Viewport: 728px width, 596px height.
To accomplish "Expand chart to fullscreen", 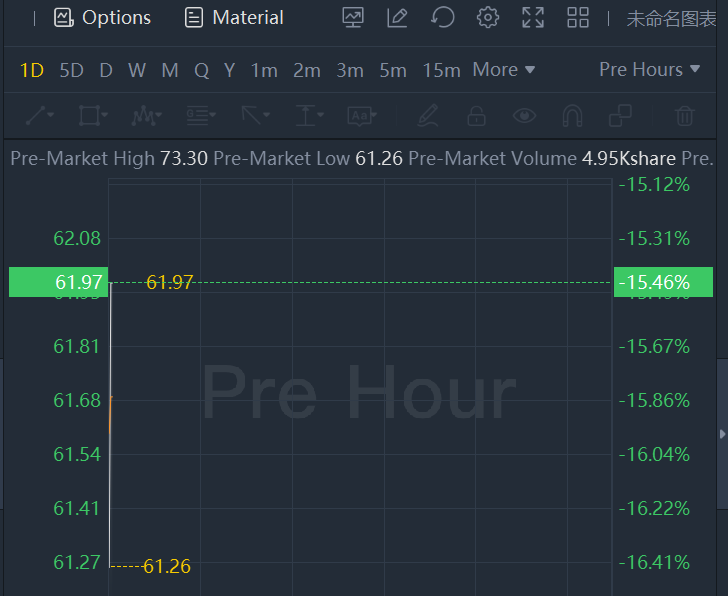I will [533, 17].
